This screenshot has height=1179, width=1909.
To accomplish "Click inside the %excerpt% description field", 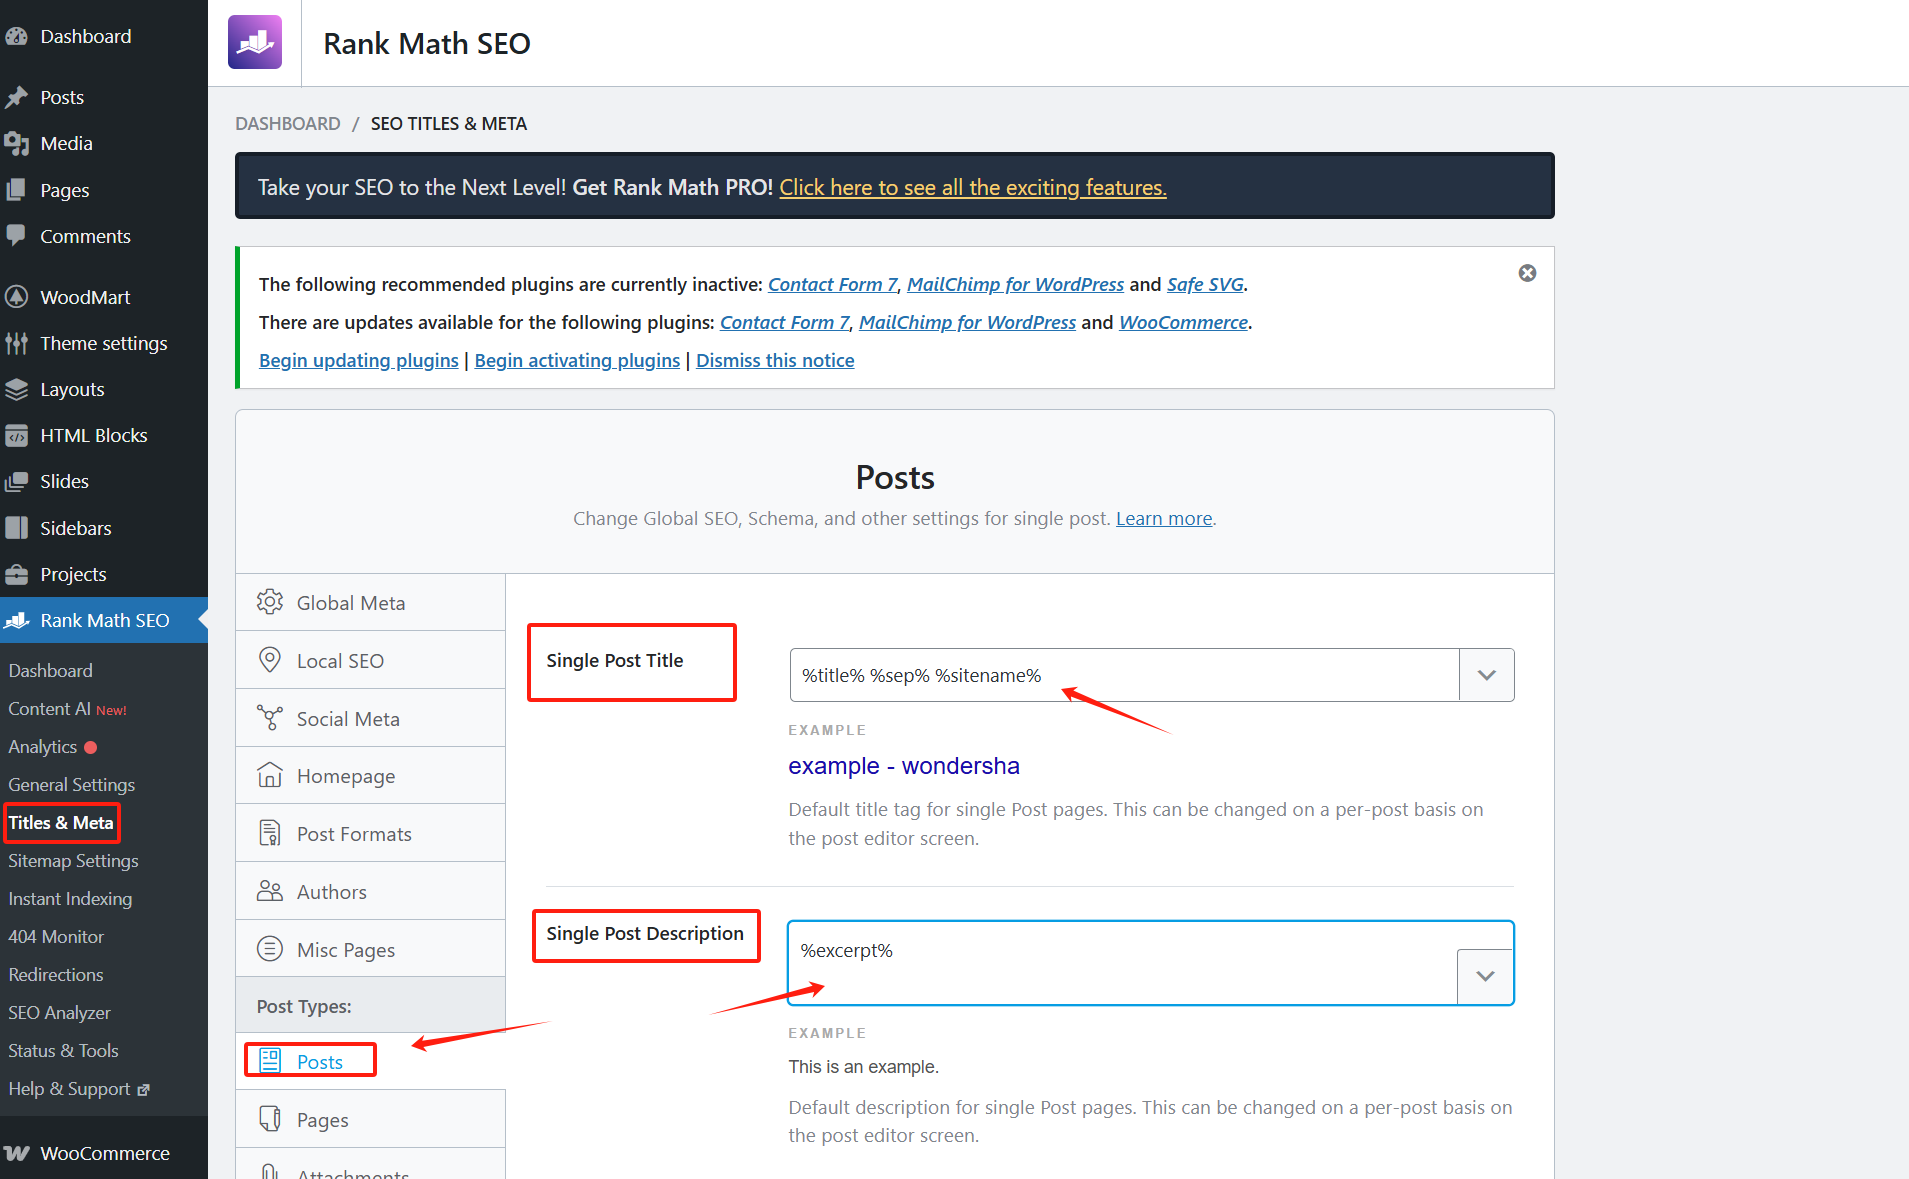I will tap(1100, 950).
